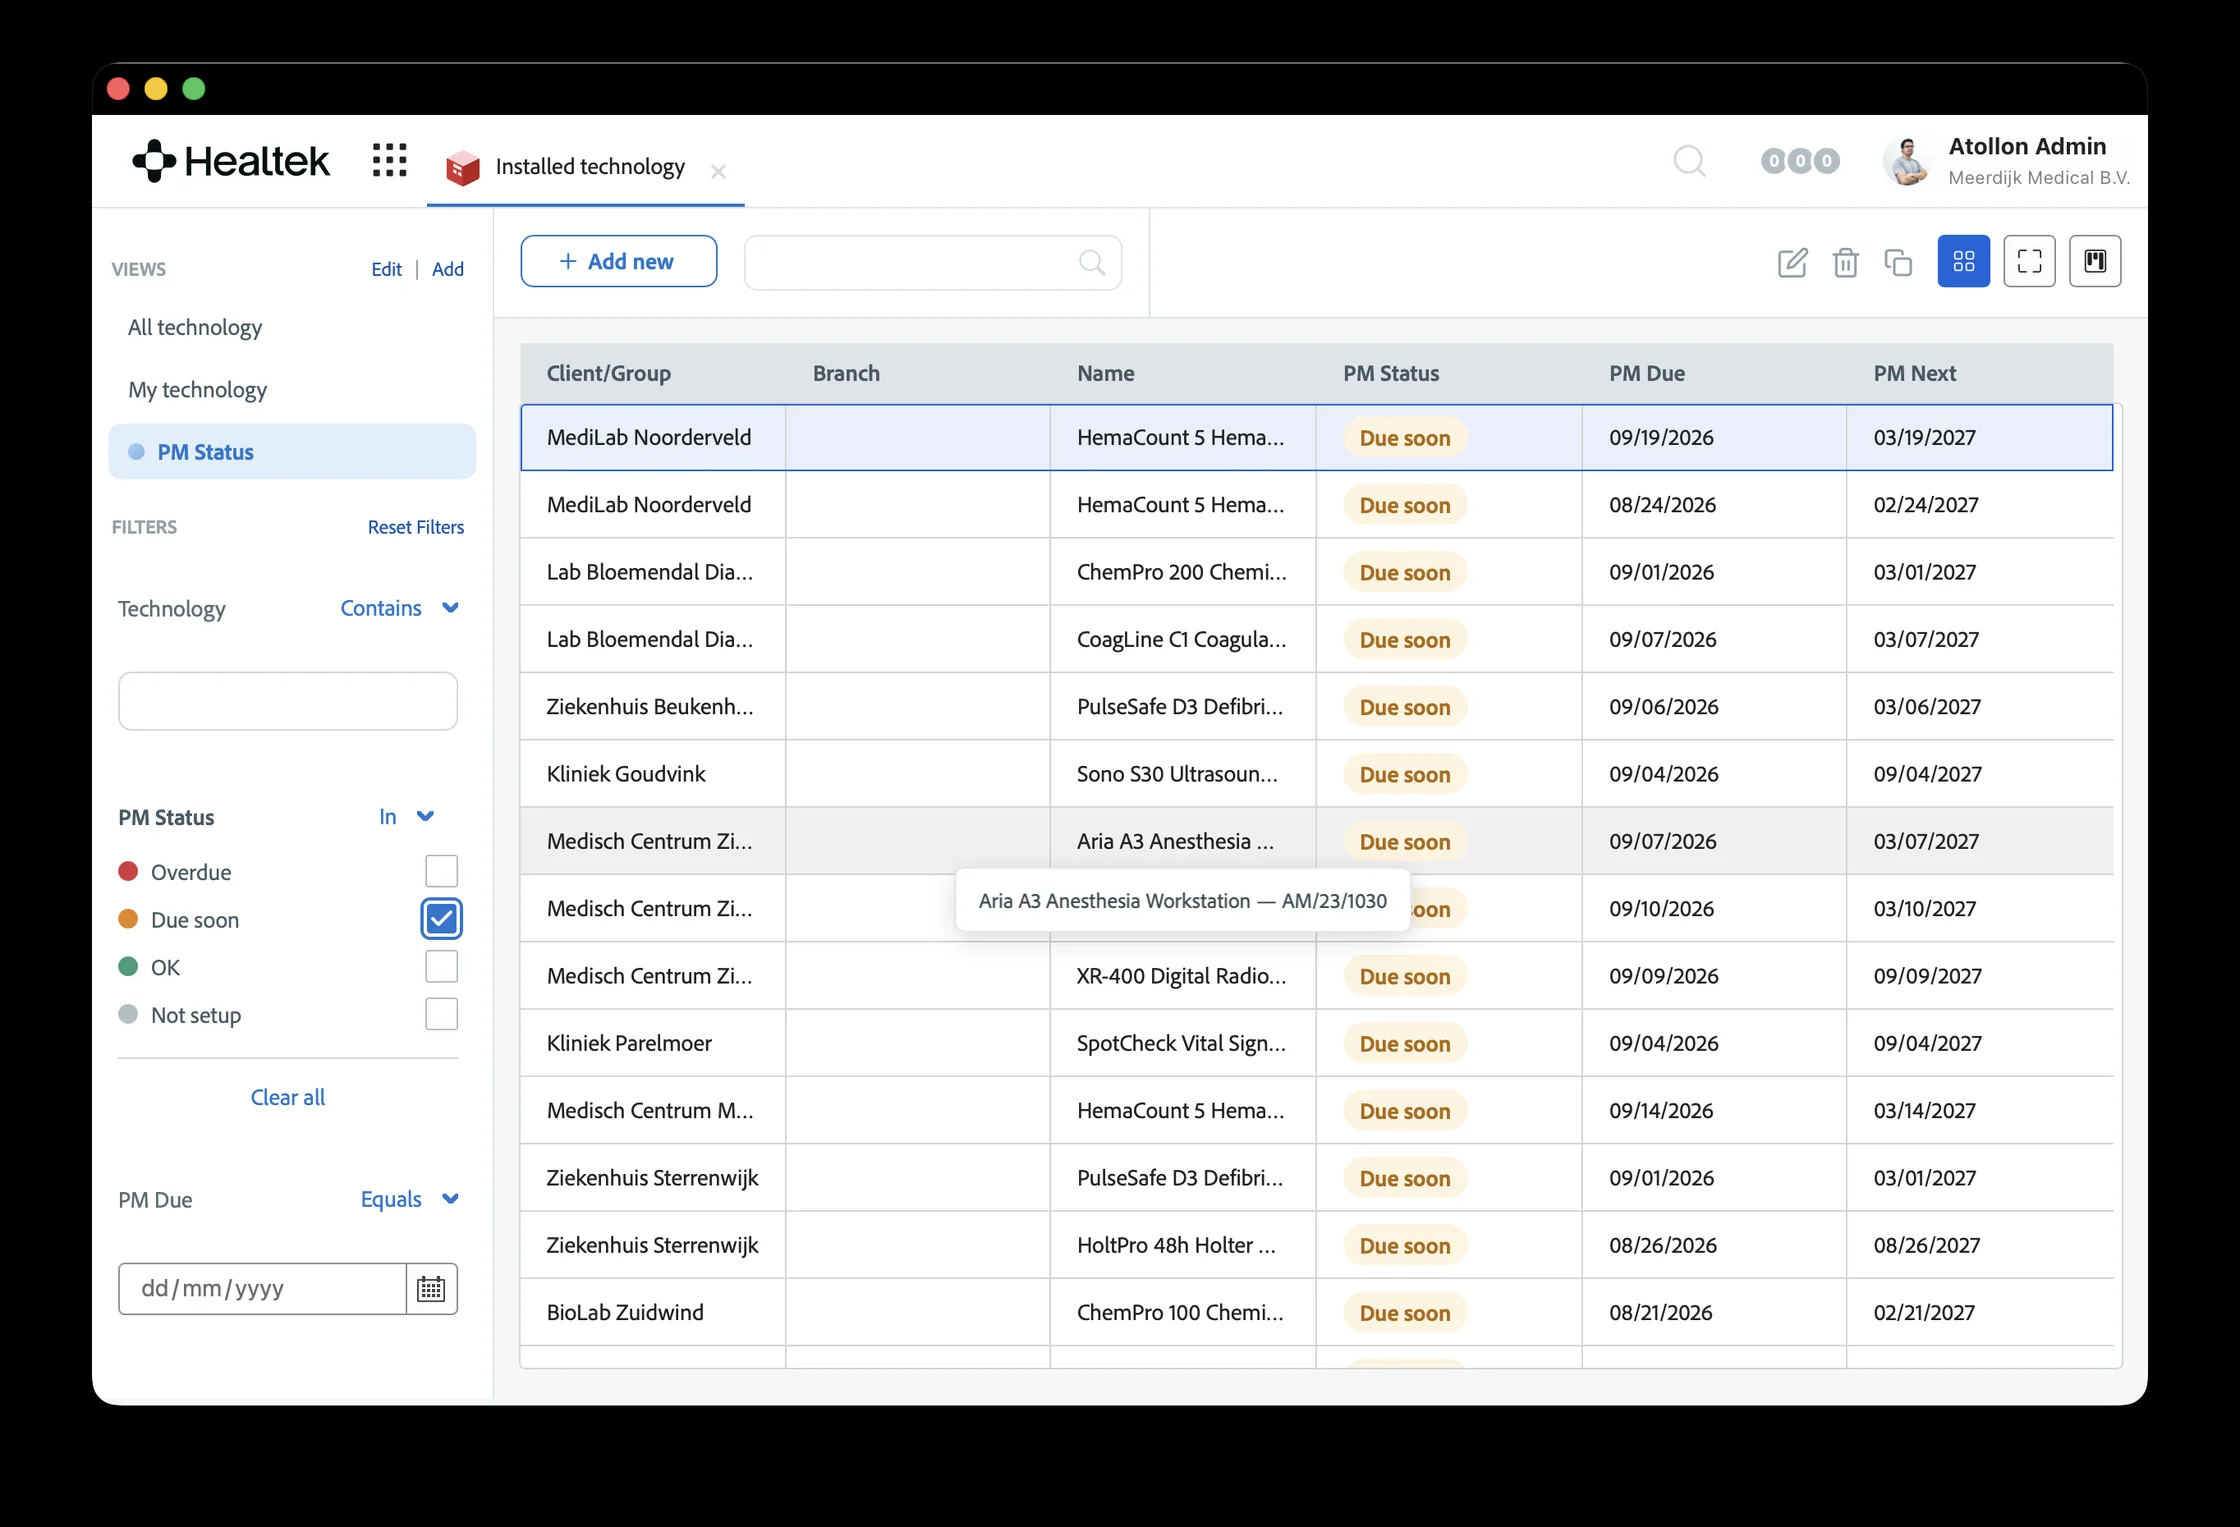Viewport: 2240px width, 1527px height.
Task: Click the ChemPro 200 Chemi... name cell
Action: (1182, 572)
